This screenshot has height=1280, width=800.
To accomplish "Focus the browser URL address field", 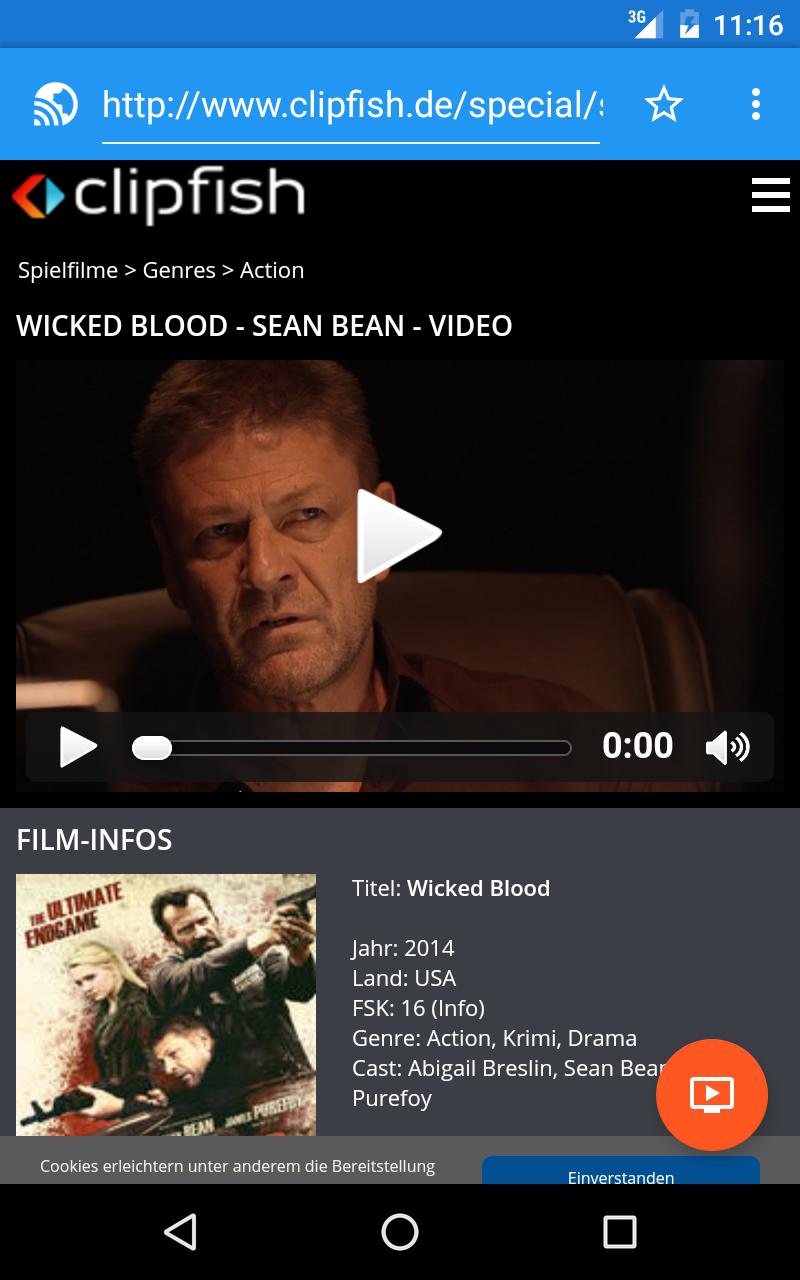I will [352, 104].
